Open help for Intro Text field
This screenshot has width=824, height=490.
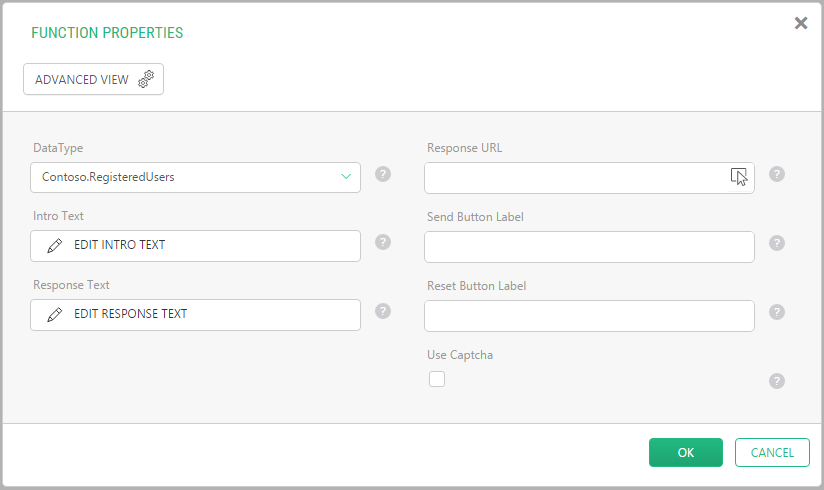coord(383,242)
